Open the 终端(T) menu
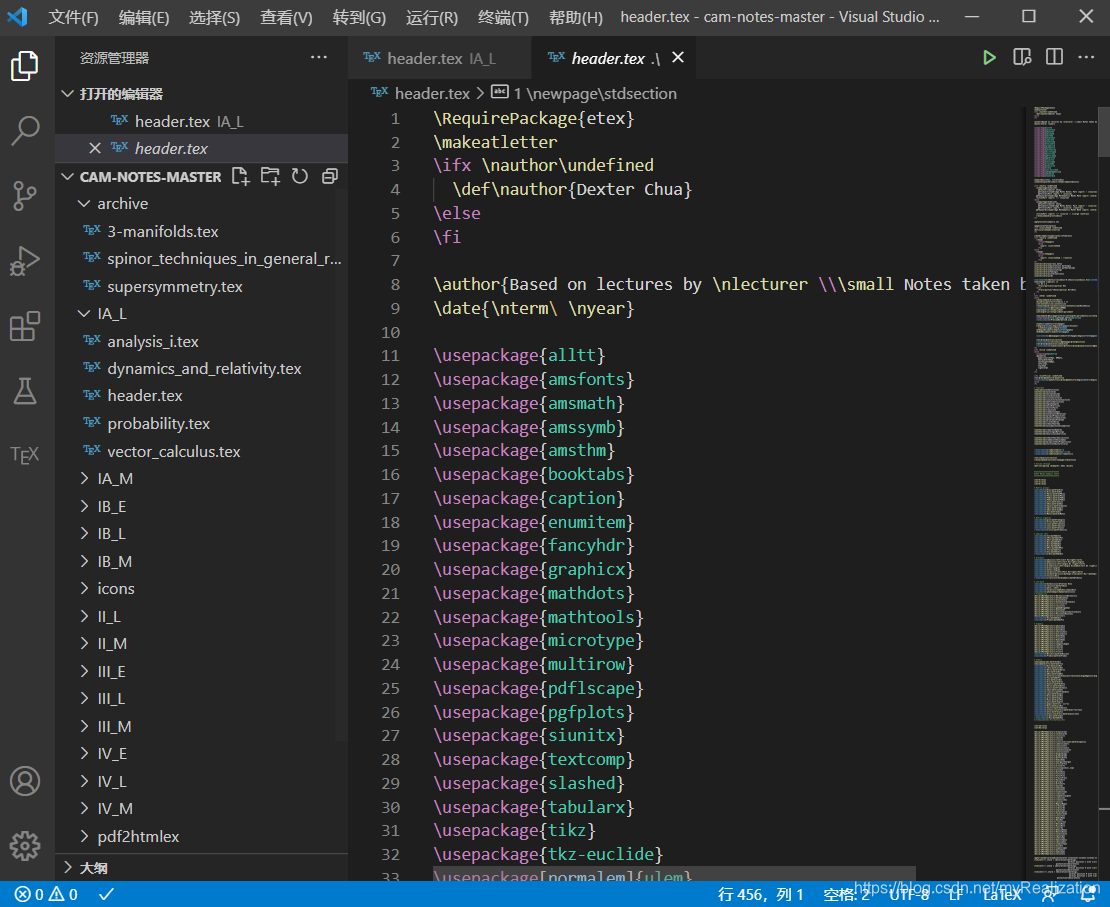 pos(503,17)
